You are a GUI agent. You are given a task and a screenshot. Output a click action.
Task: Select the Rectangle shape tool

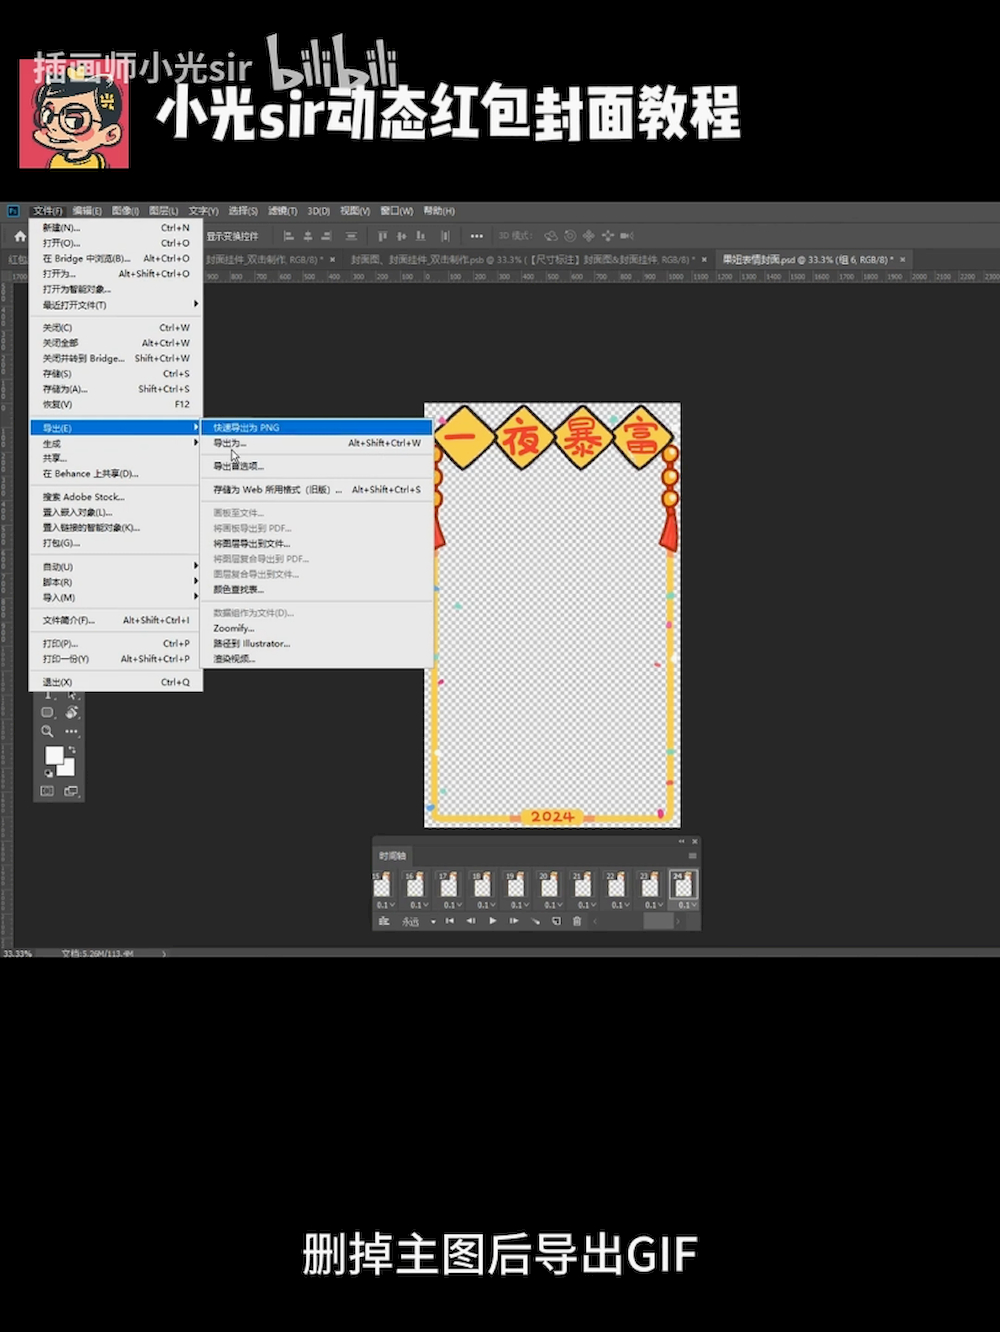coord(47,712)
